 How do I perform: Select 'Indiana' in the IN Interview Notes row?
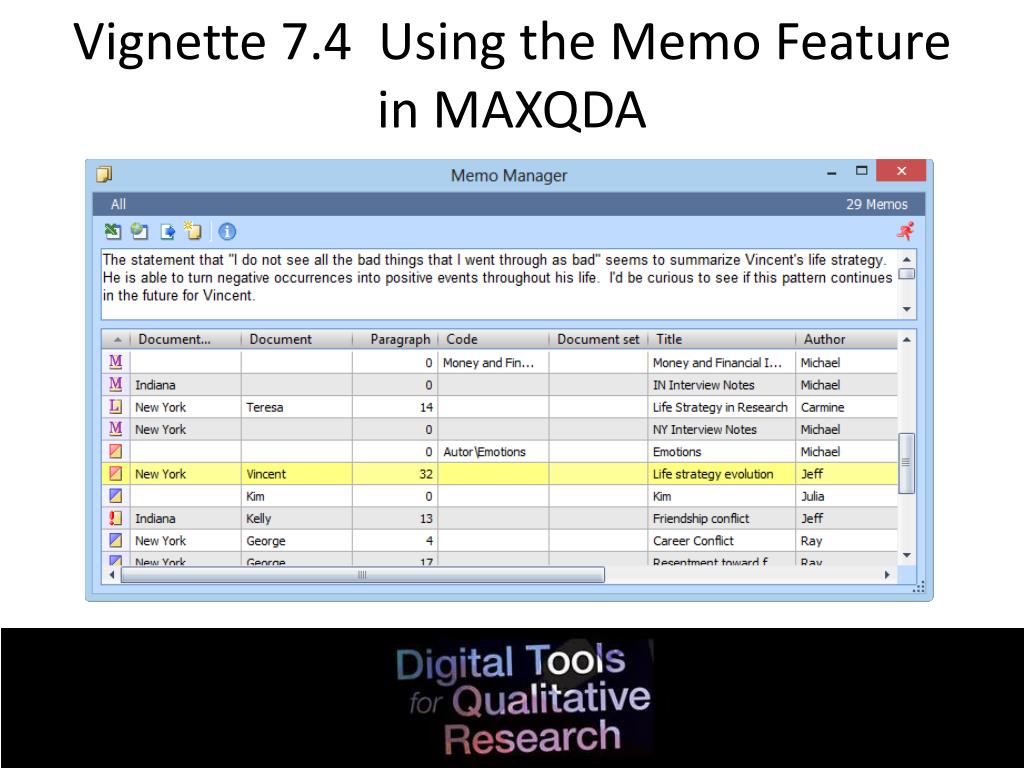[155, 385]
